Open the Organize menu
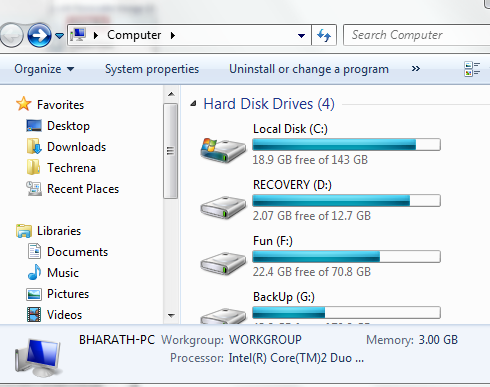 (x=44, y=69)
